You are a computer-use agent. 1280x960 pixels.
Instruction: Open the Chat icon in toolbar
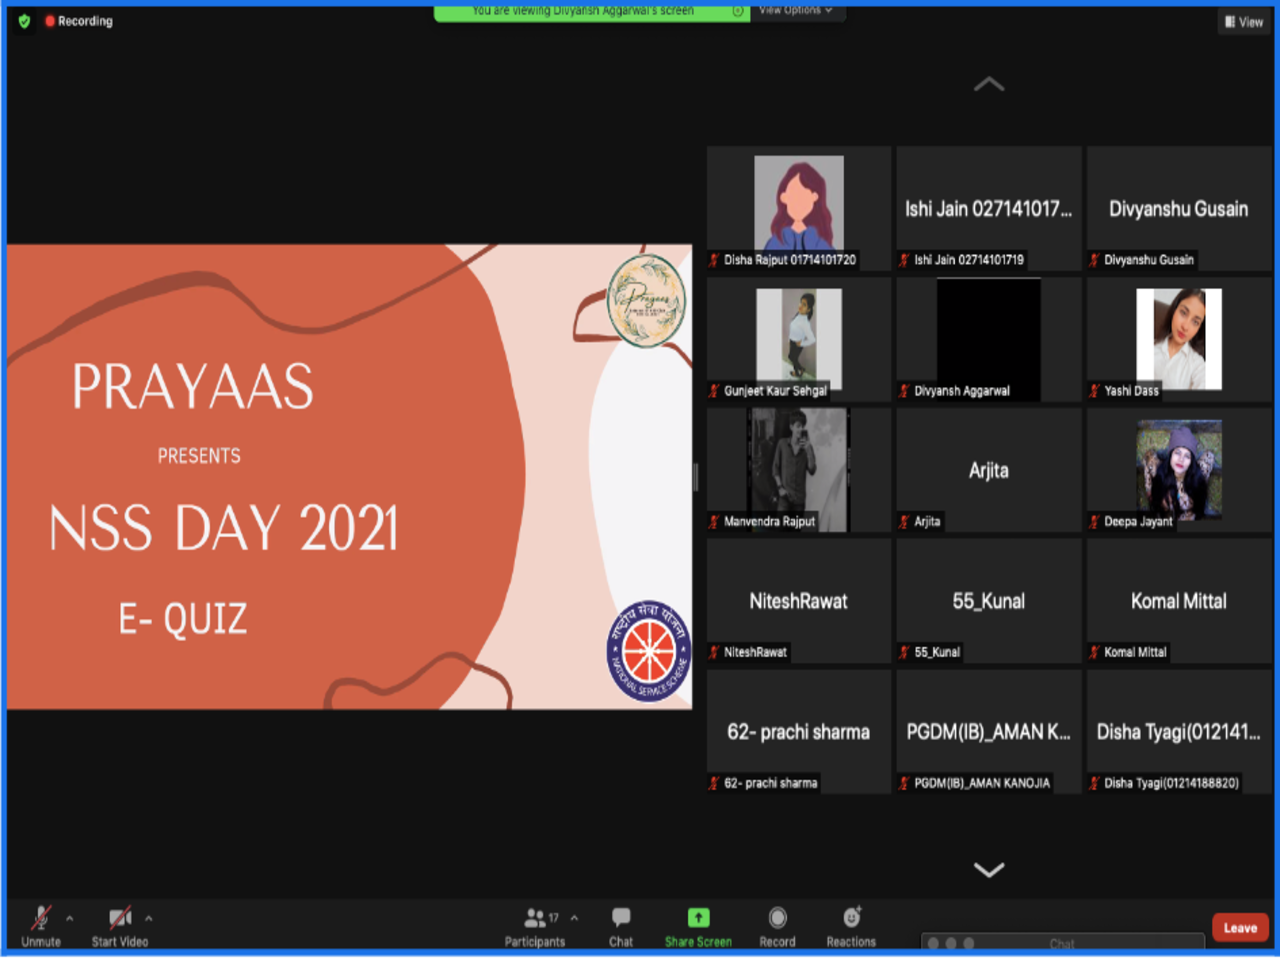pyautogui.click(x=621, y=918)
